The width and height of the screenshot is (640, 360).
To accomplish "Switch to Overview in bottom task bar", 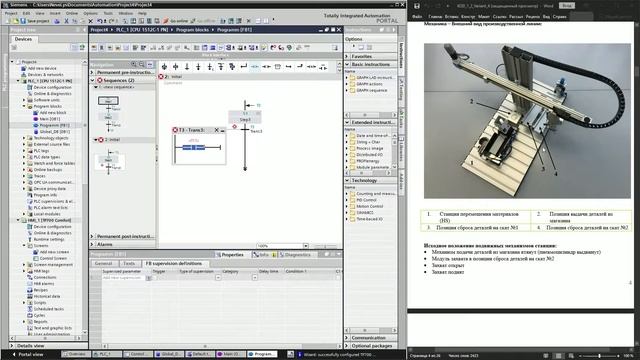I will coord(76,354).
